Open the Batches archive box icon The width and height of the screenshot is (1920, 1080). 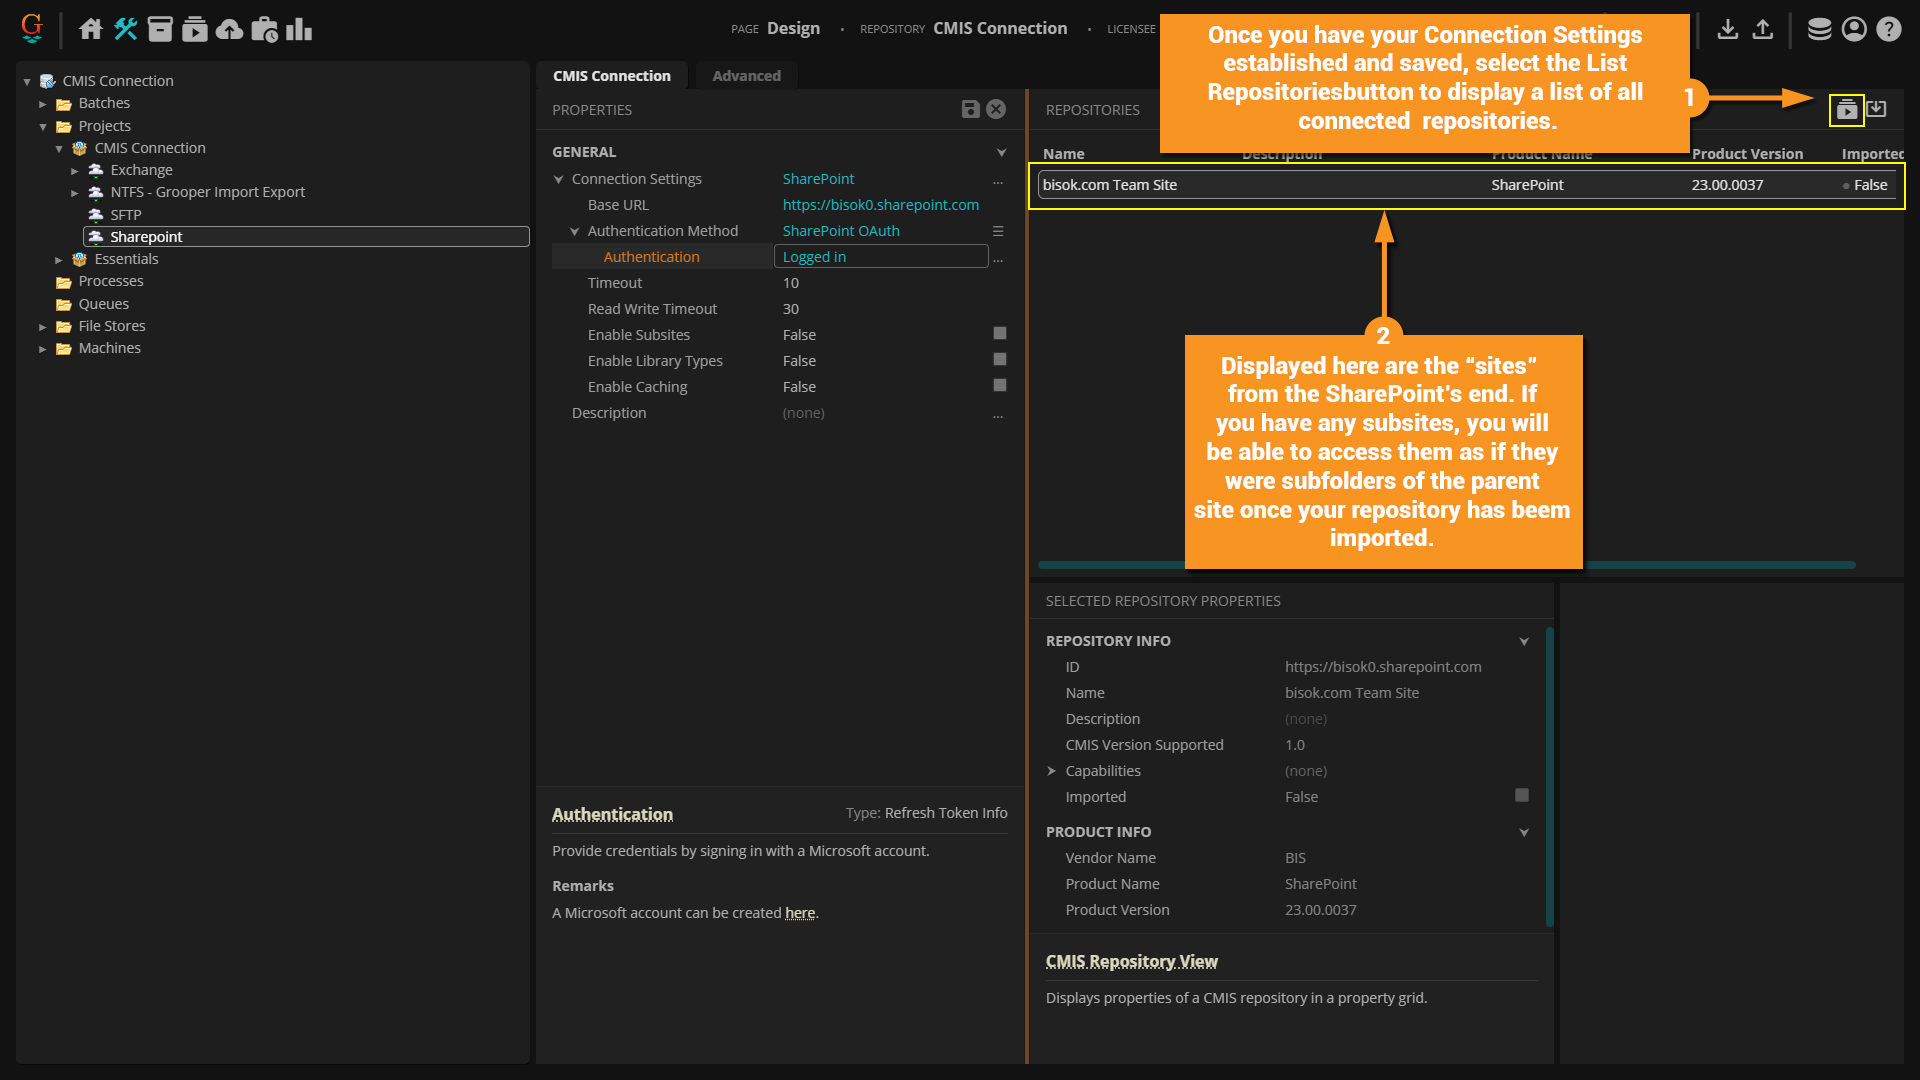160,29
